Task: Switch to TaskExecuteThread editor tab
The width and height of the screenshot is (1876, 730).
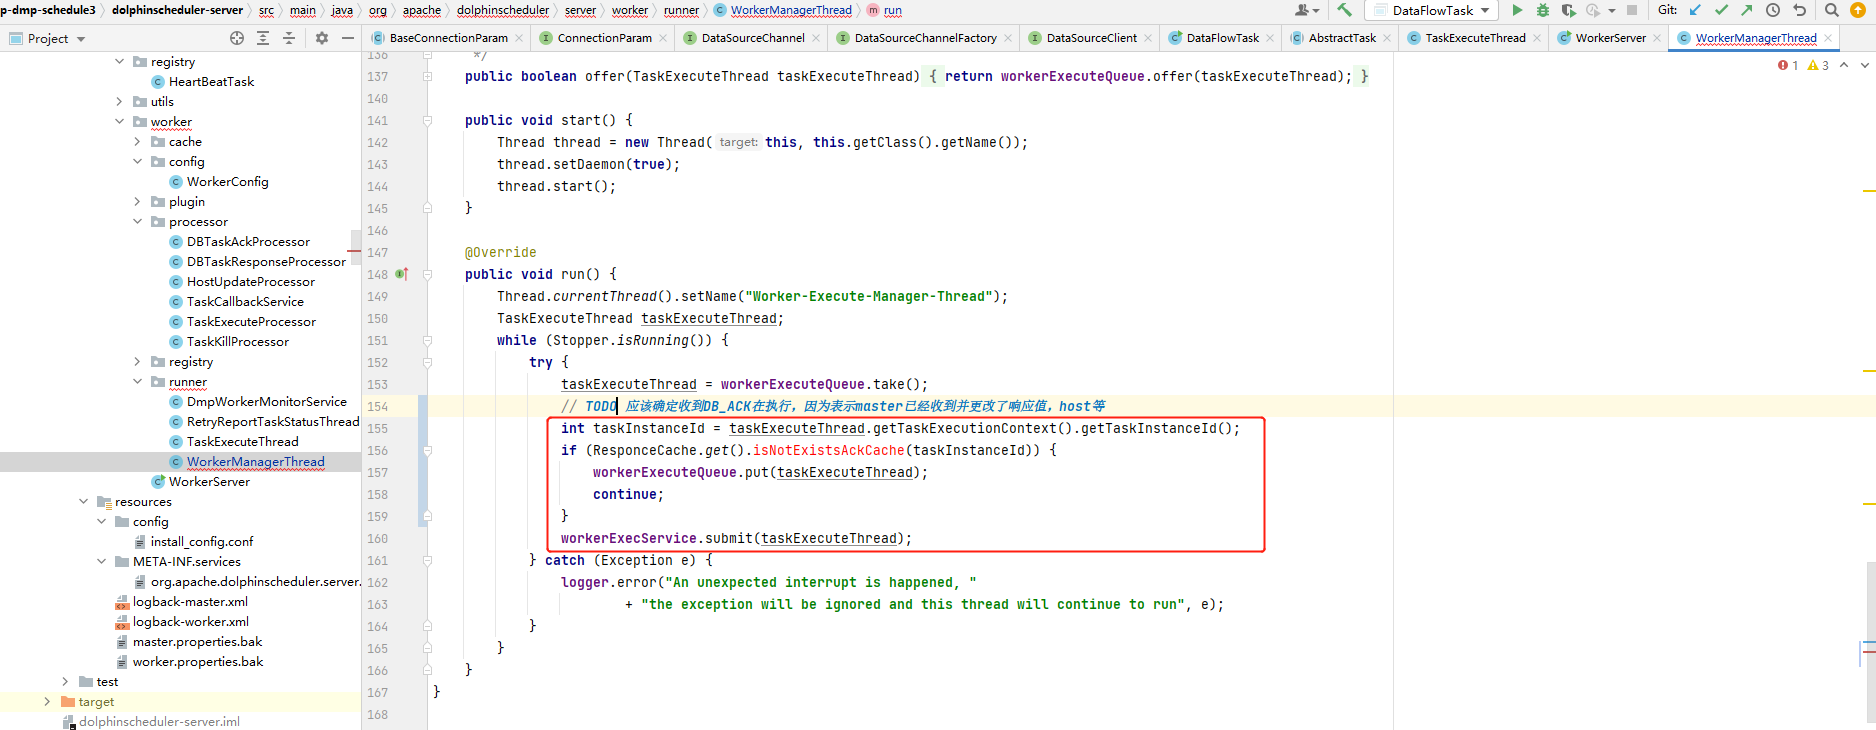Action: 1474,38
